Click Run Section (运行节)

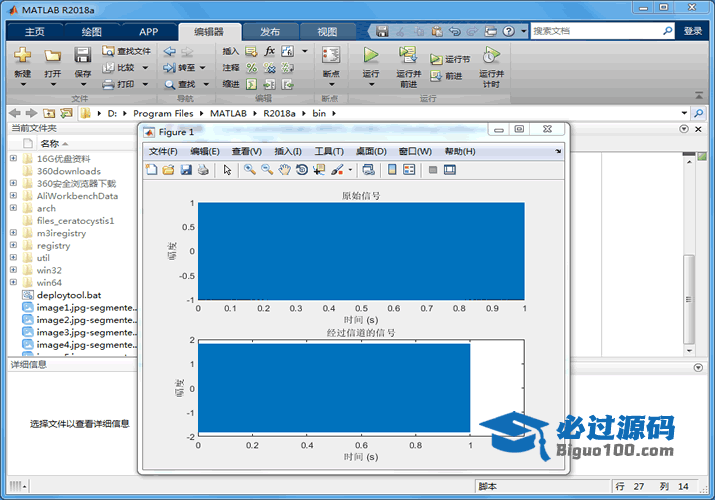(x=450, y=59)
